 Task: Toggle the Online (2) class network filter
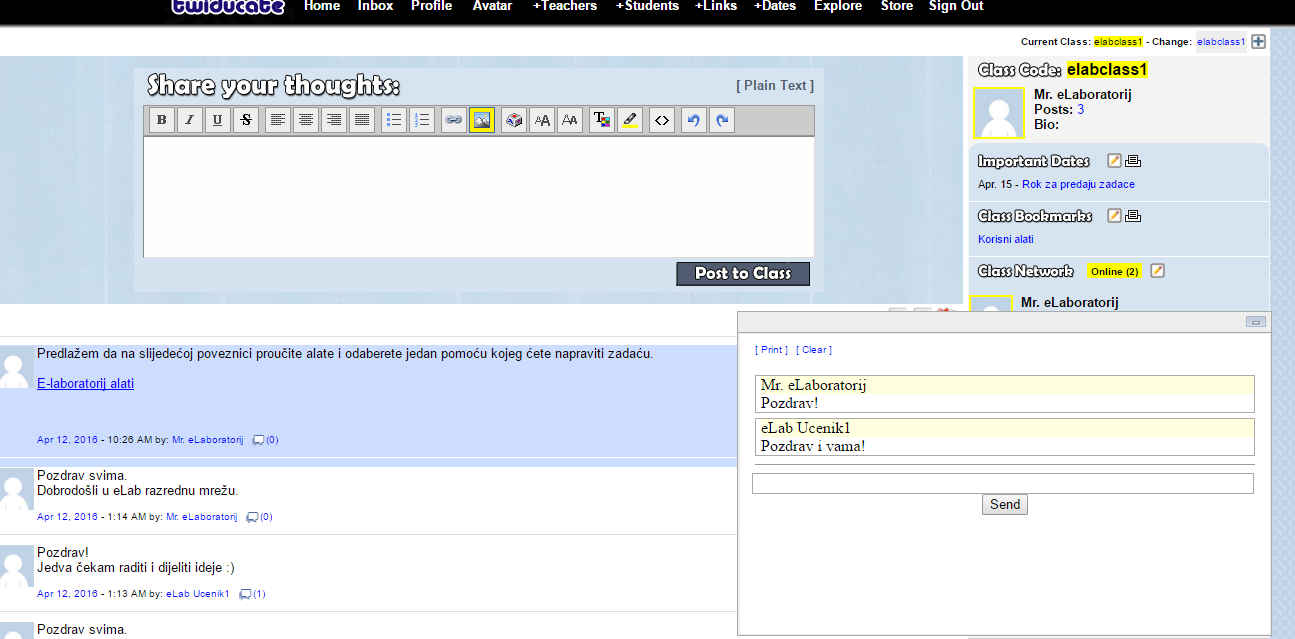click(1114, 271)
